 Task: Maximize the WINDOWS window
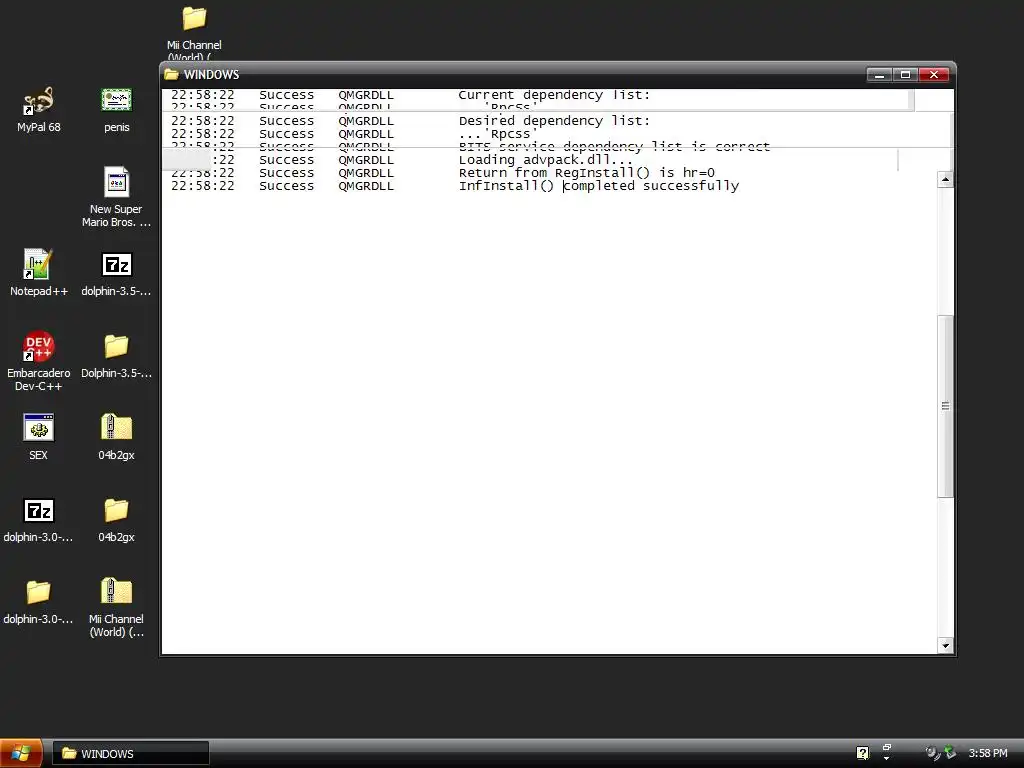pyautogui.click(x=905, y=75)
